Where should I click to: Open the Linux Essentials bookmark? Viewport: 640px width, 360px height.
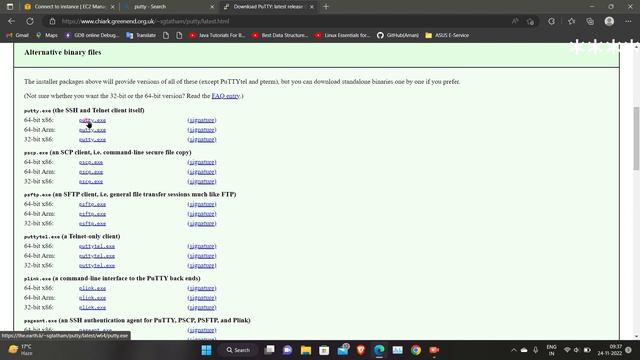(342, 36)
